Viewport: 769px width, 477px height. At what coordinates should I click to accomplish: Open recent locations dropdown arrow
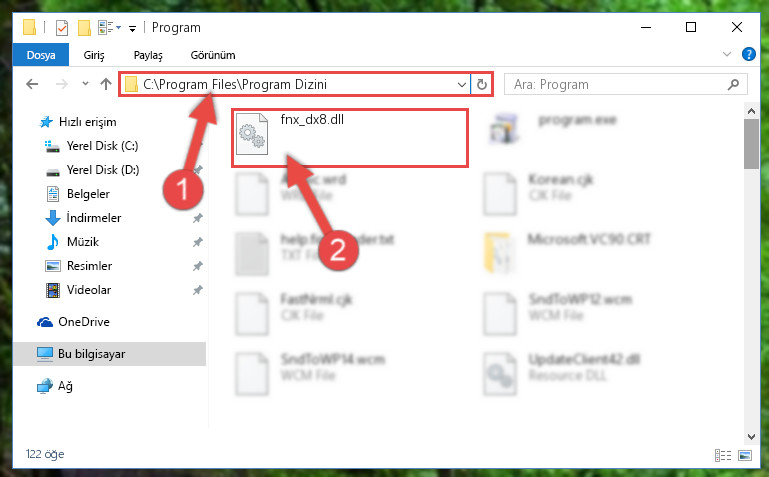85,84
